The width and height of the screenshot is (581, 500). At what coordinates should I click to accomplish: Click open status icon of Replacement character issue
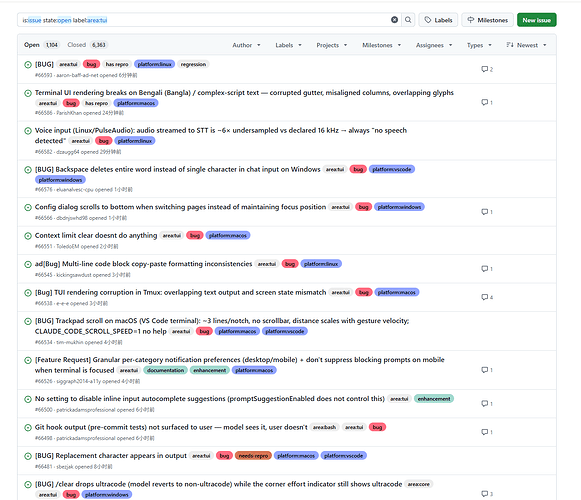point(28,456)
